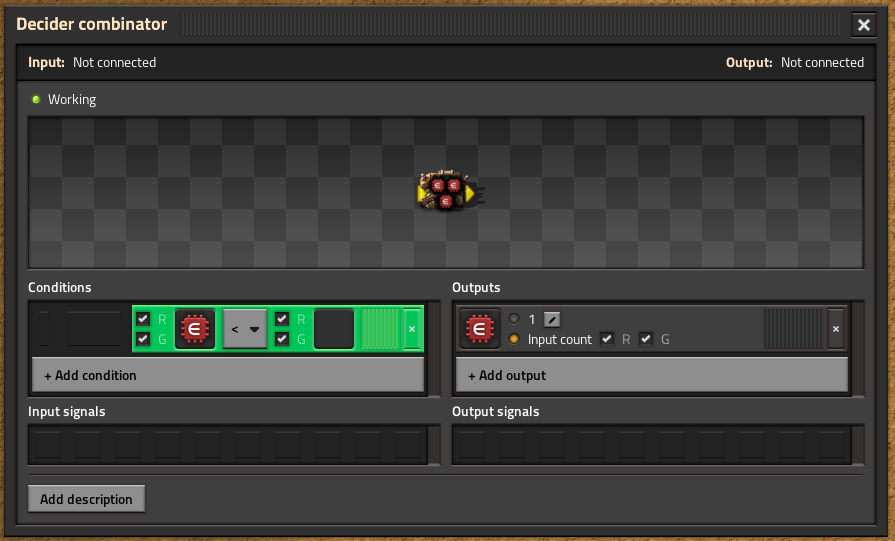Click the Add description button
The height and width of the screenshot is (541, 895).
coord(86,499)
